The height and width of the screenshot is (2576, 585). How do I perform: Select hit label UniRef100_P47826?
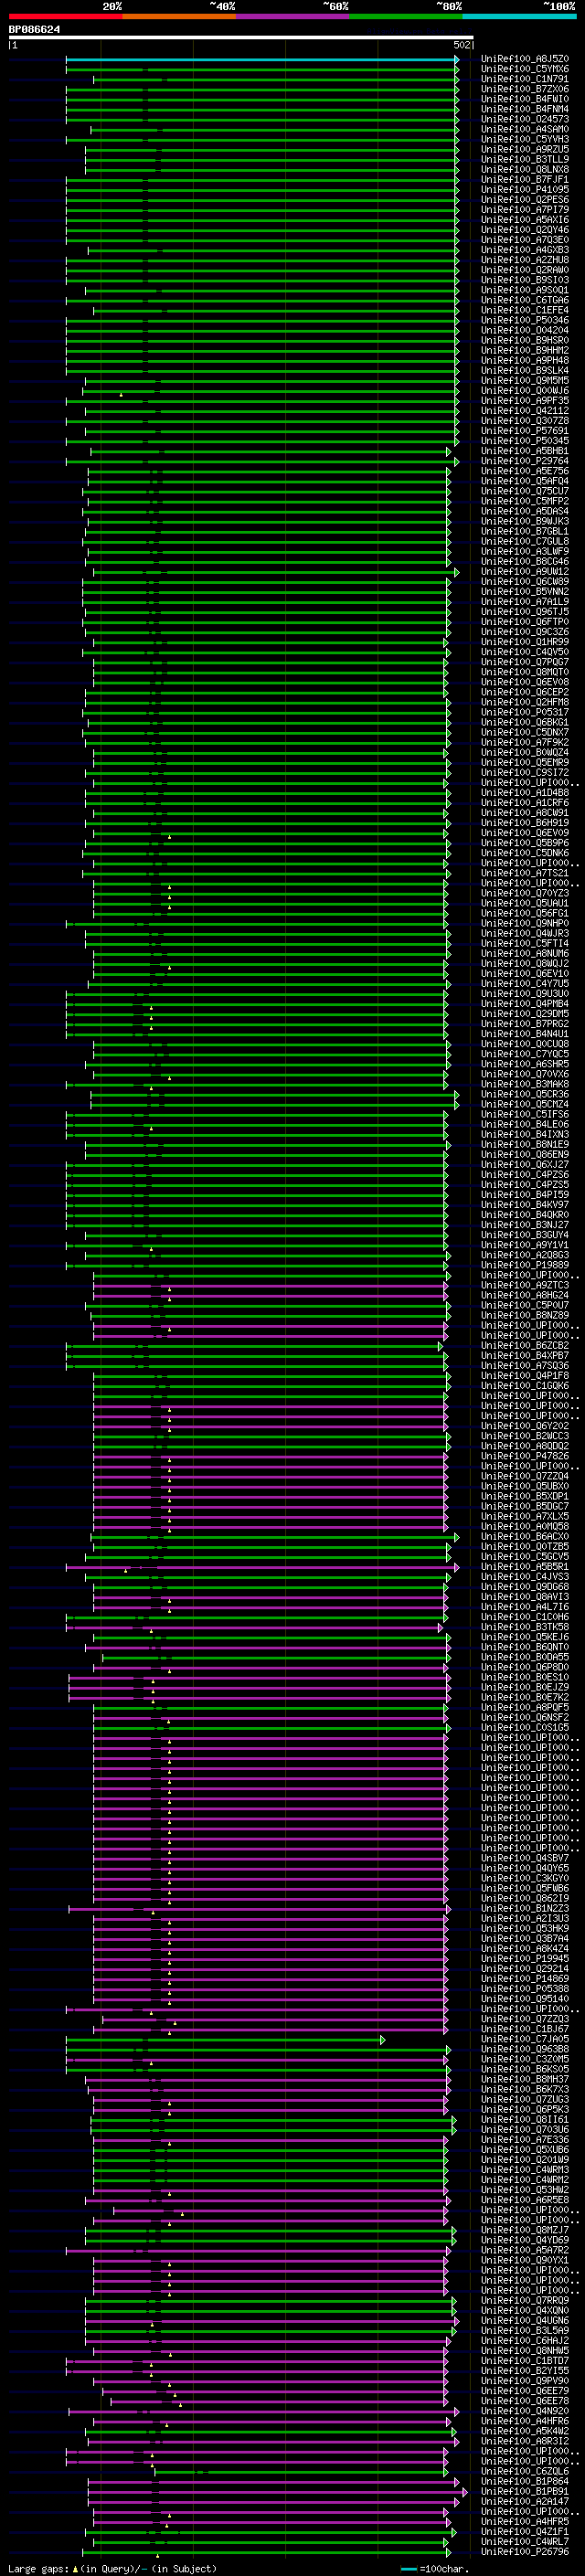524,1456
